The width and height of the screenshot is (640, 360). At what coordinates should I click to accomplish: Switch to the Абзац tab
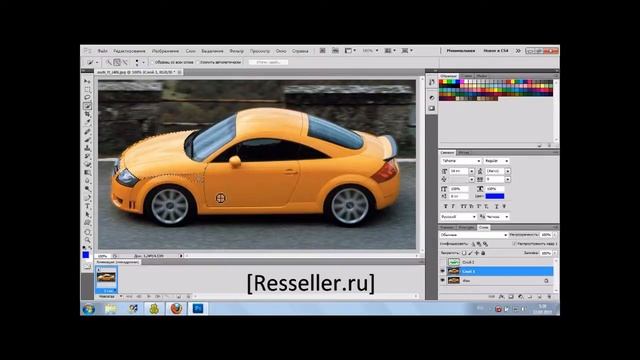click(x=463, y=153)
